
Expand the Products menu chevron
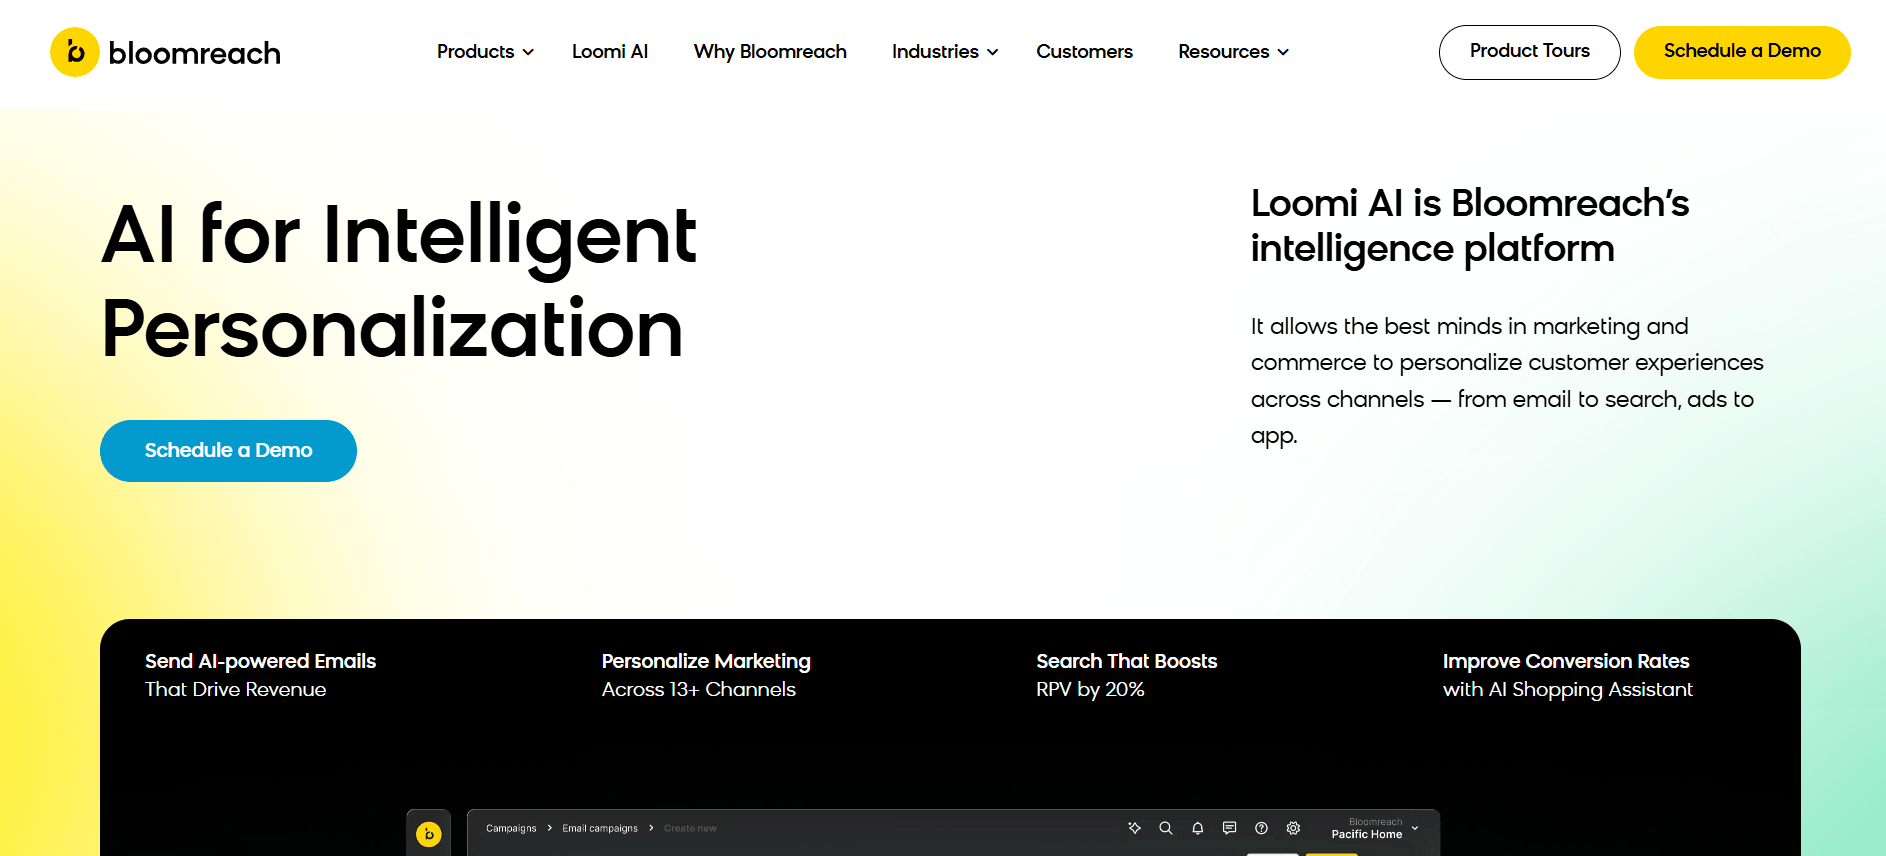[528, 52]
